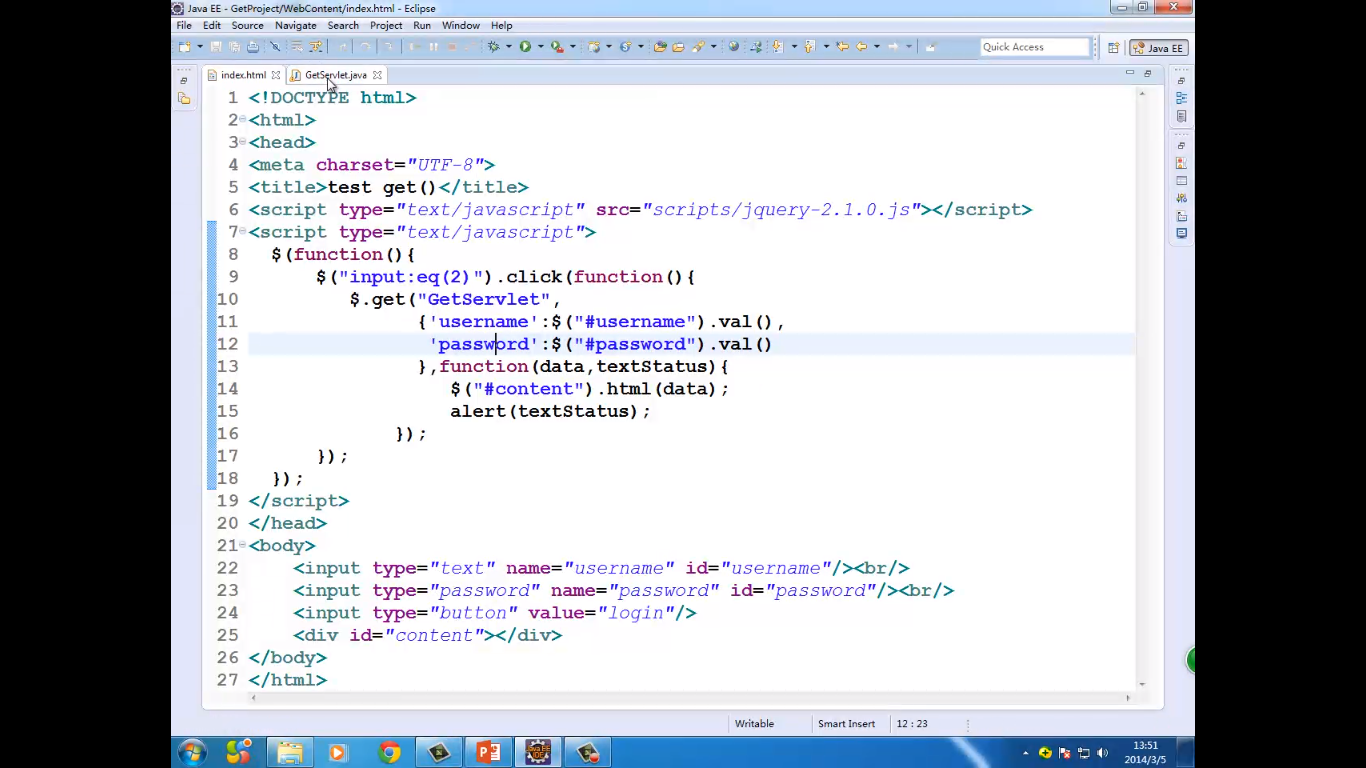This screenshot has height=768, width=1366.
Task: Open the Markers view from right trim
Action: click(x=1181, y=163)
